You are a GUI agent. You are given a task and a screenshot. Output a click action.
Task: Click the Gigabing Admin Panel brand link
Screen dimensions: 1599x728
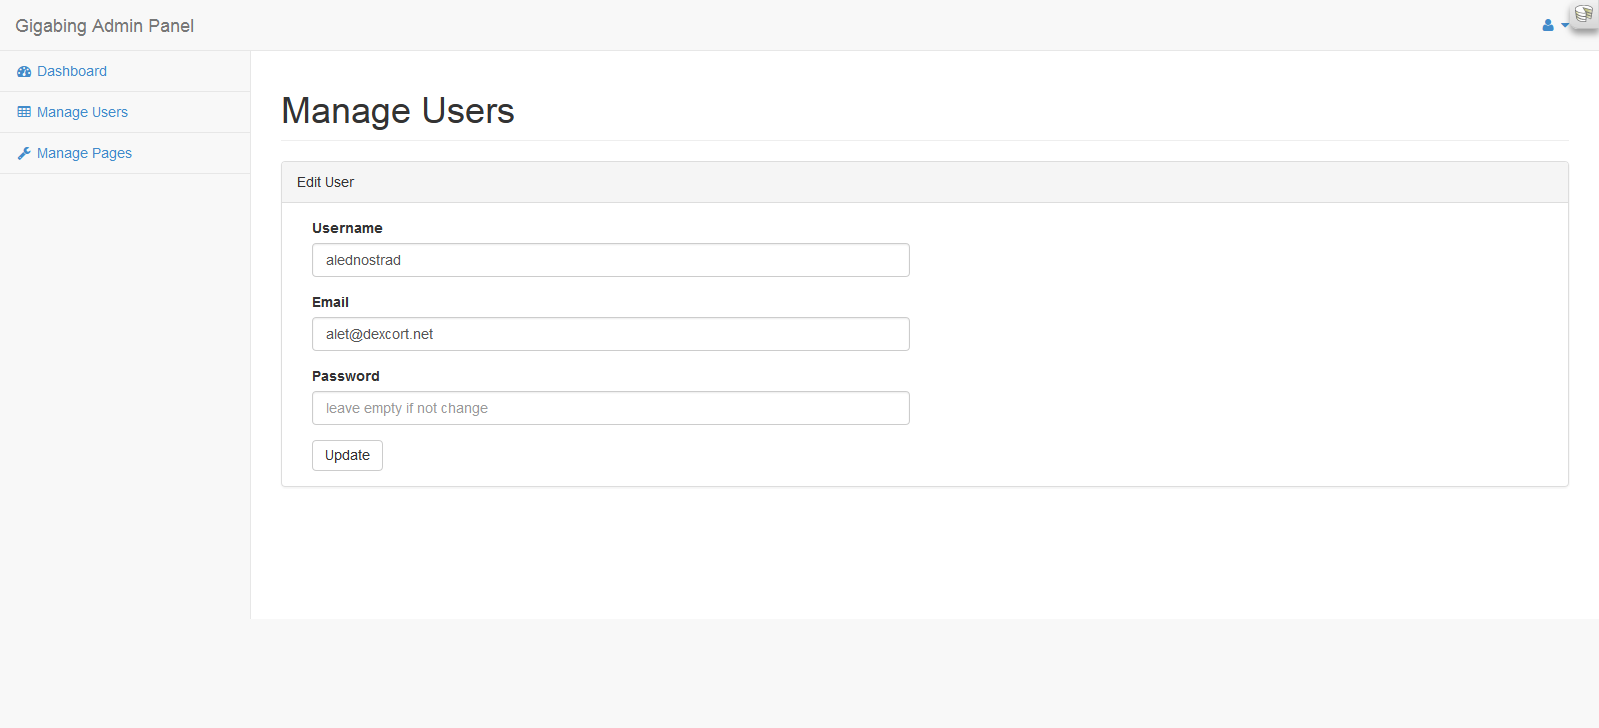click(105, 26)
